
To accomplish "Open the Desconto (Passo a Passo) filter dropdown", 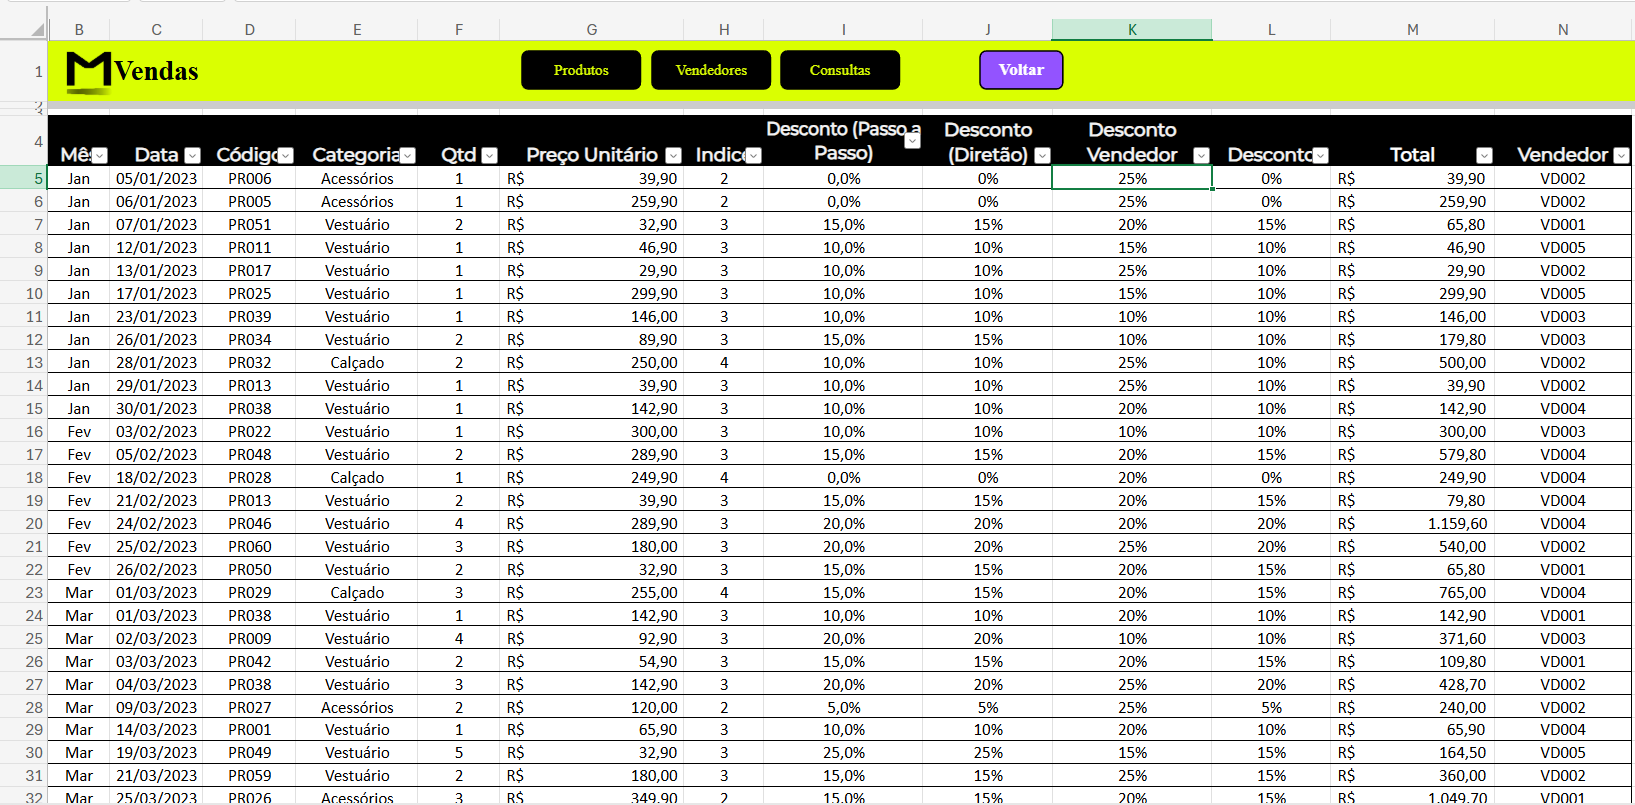I will click(x=912, y=141).
